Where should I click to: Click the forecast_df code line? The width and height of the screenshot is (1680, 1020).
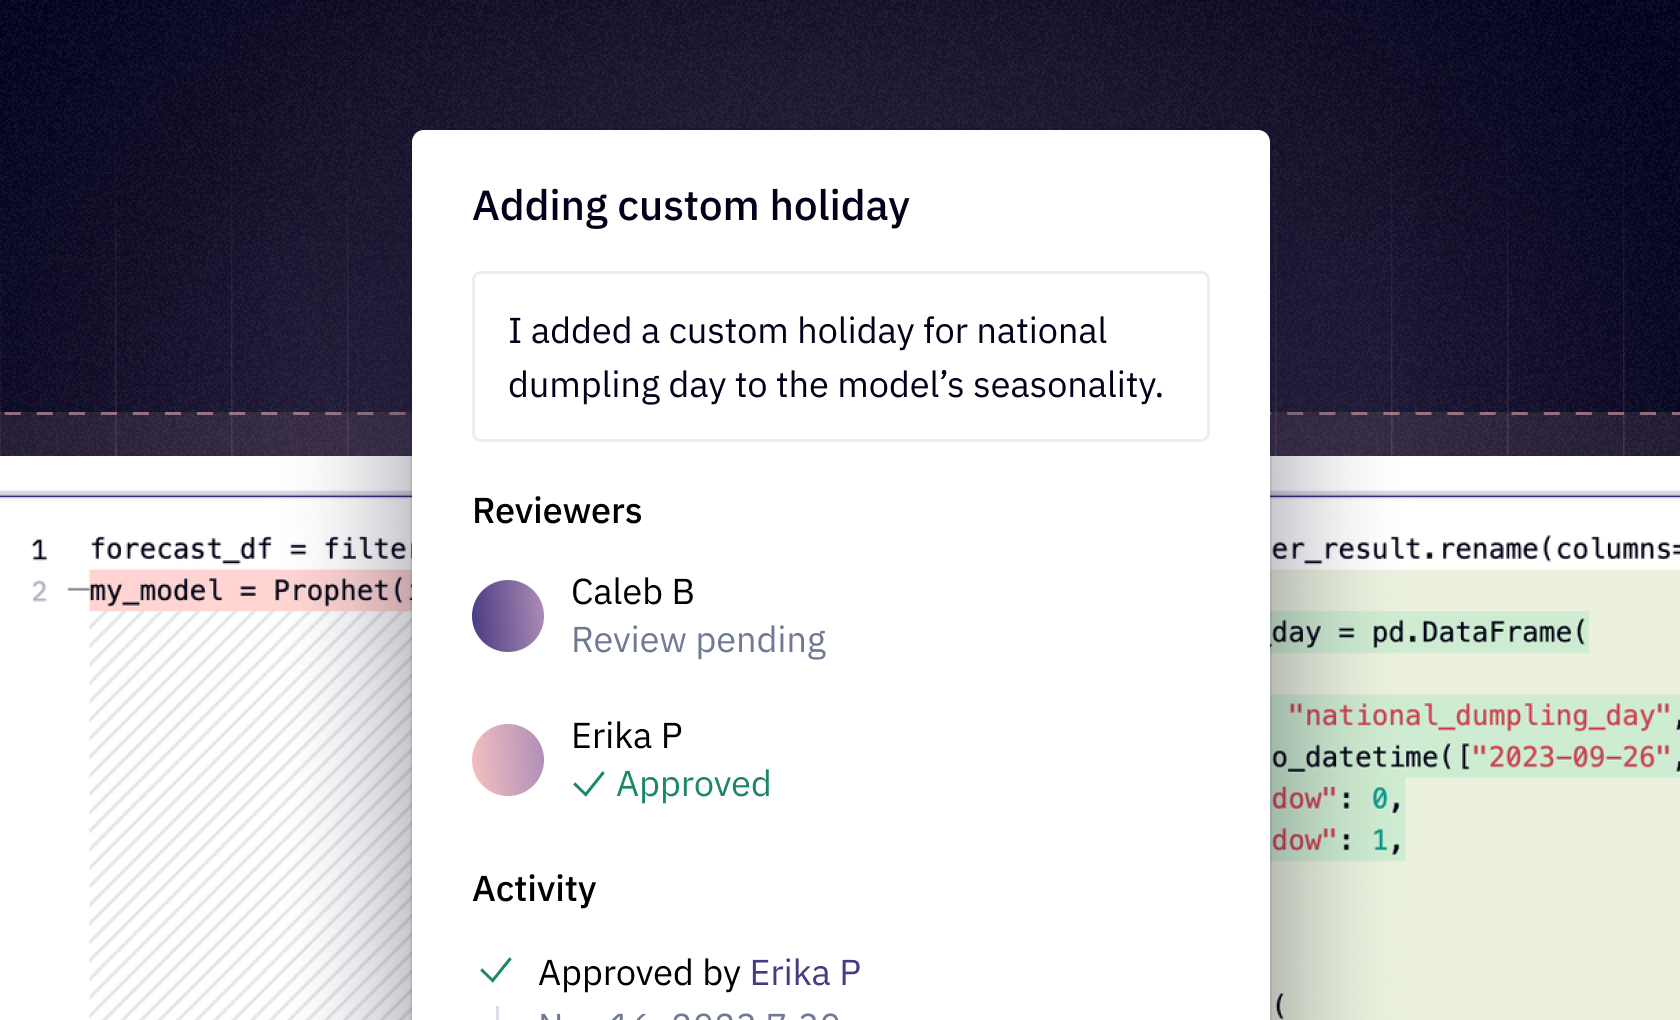pyautogui.click(x=250, y=549)
